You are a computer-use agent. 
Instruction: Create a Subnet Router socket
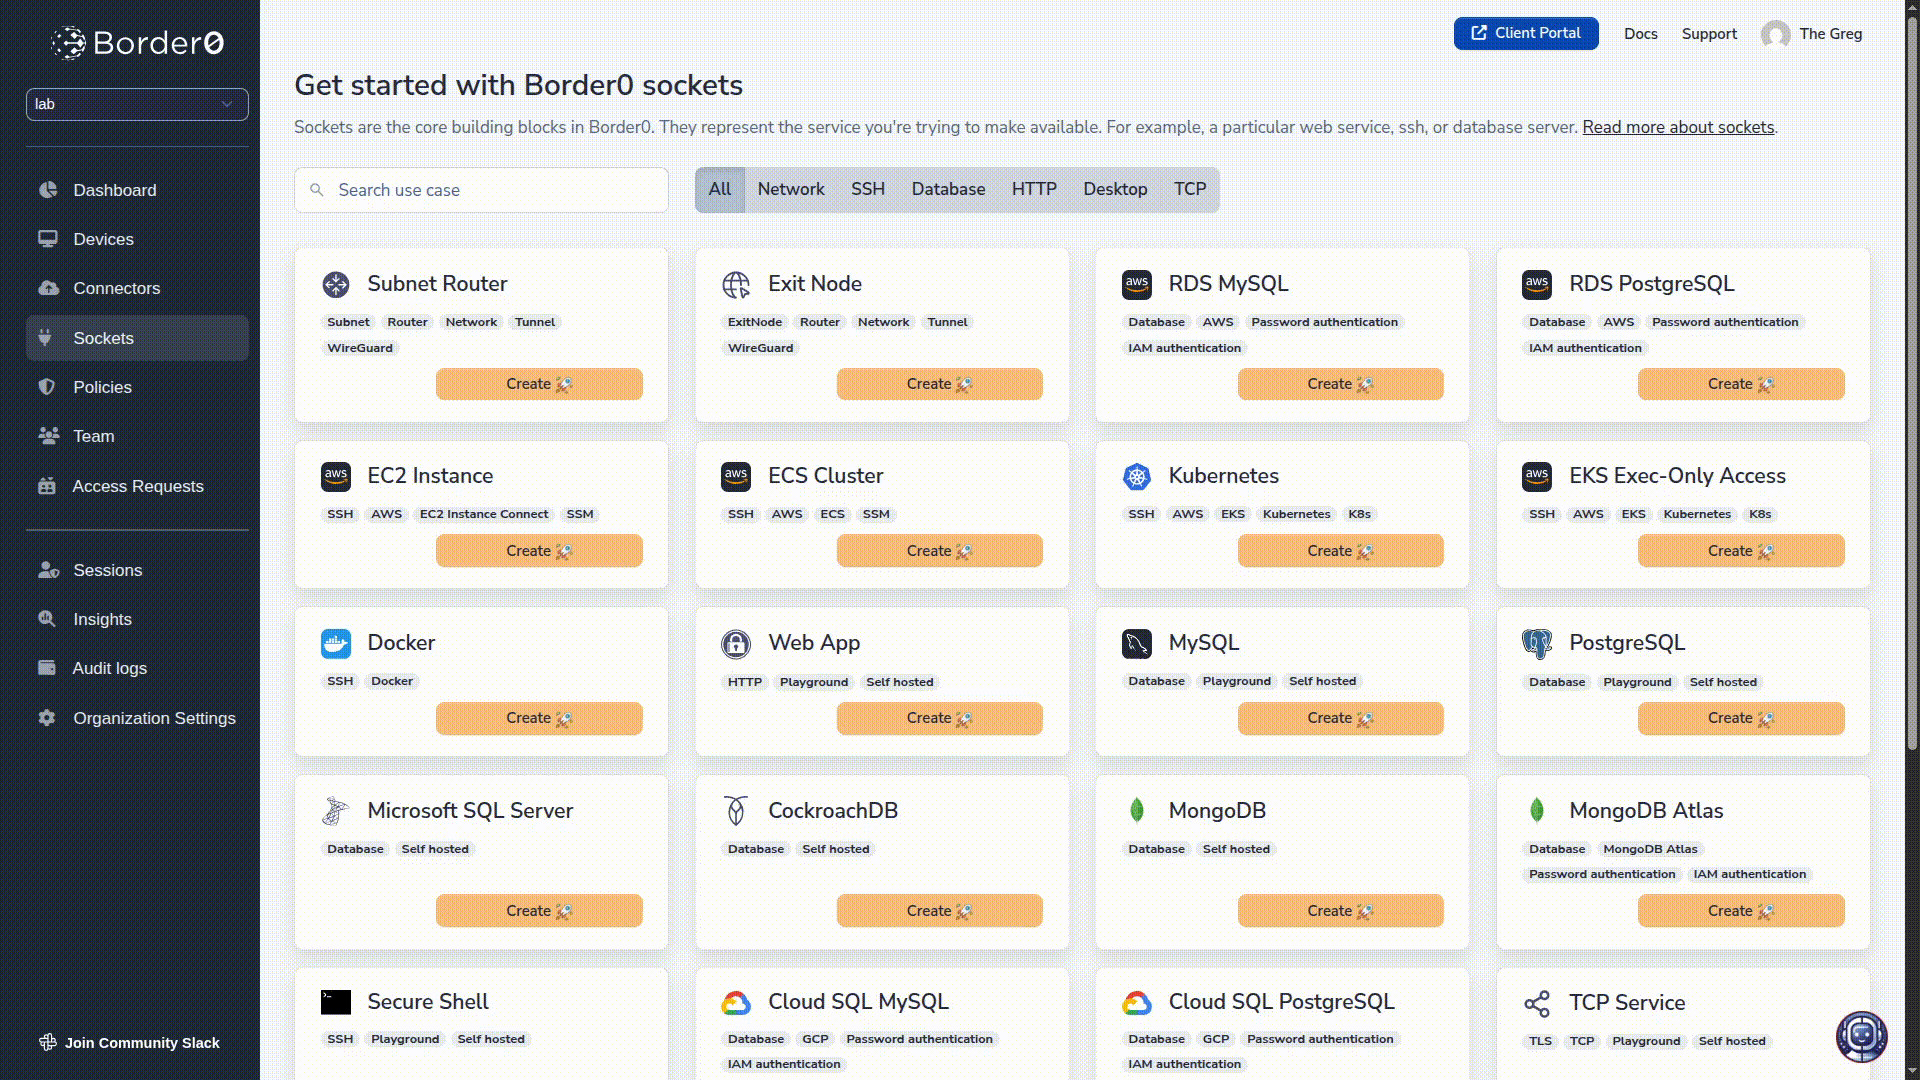(538, 384)
